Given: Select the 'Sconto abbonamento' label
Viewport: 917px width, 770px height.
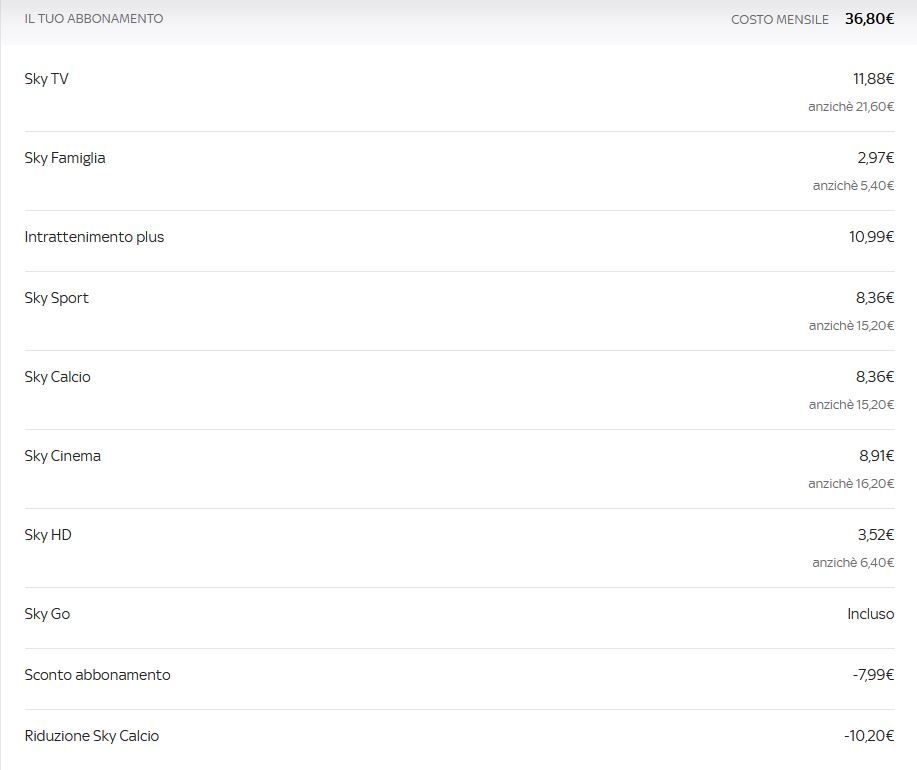Looking at the screenshot, I should (x=97, y=675).
